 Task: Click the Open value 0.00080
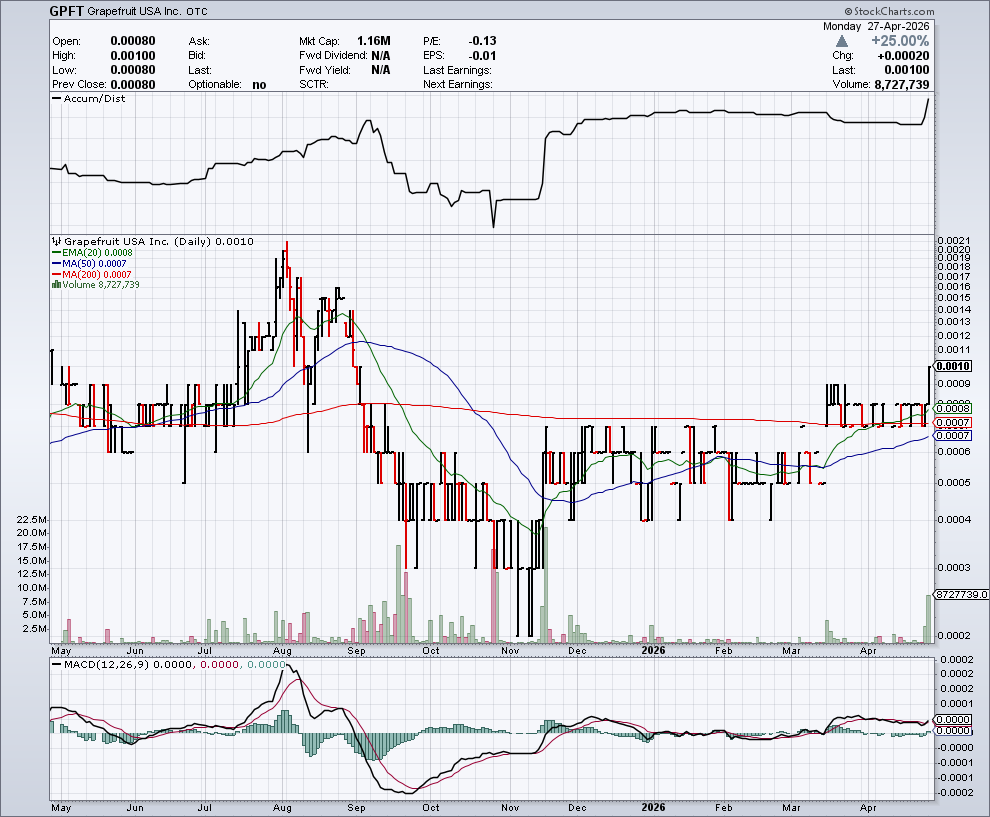coord(133,41)
